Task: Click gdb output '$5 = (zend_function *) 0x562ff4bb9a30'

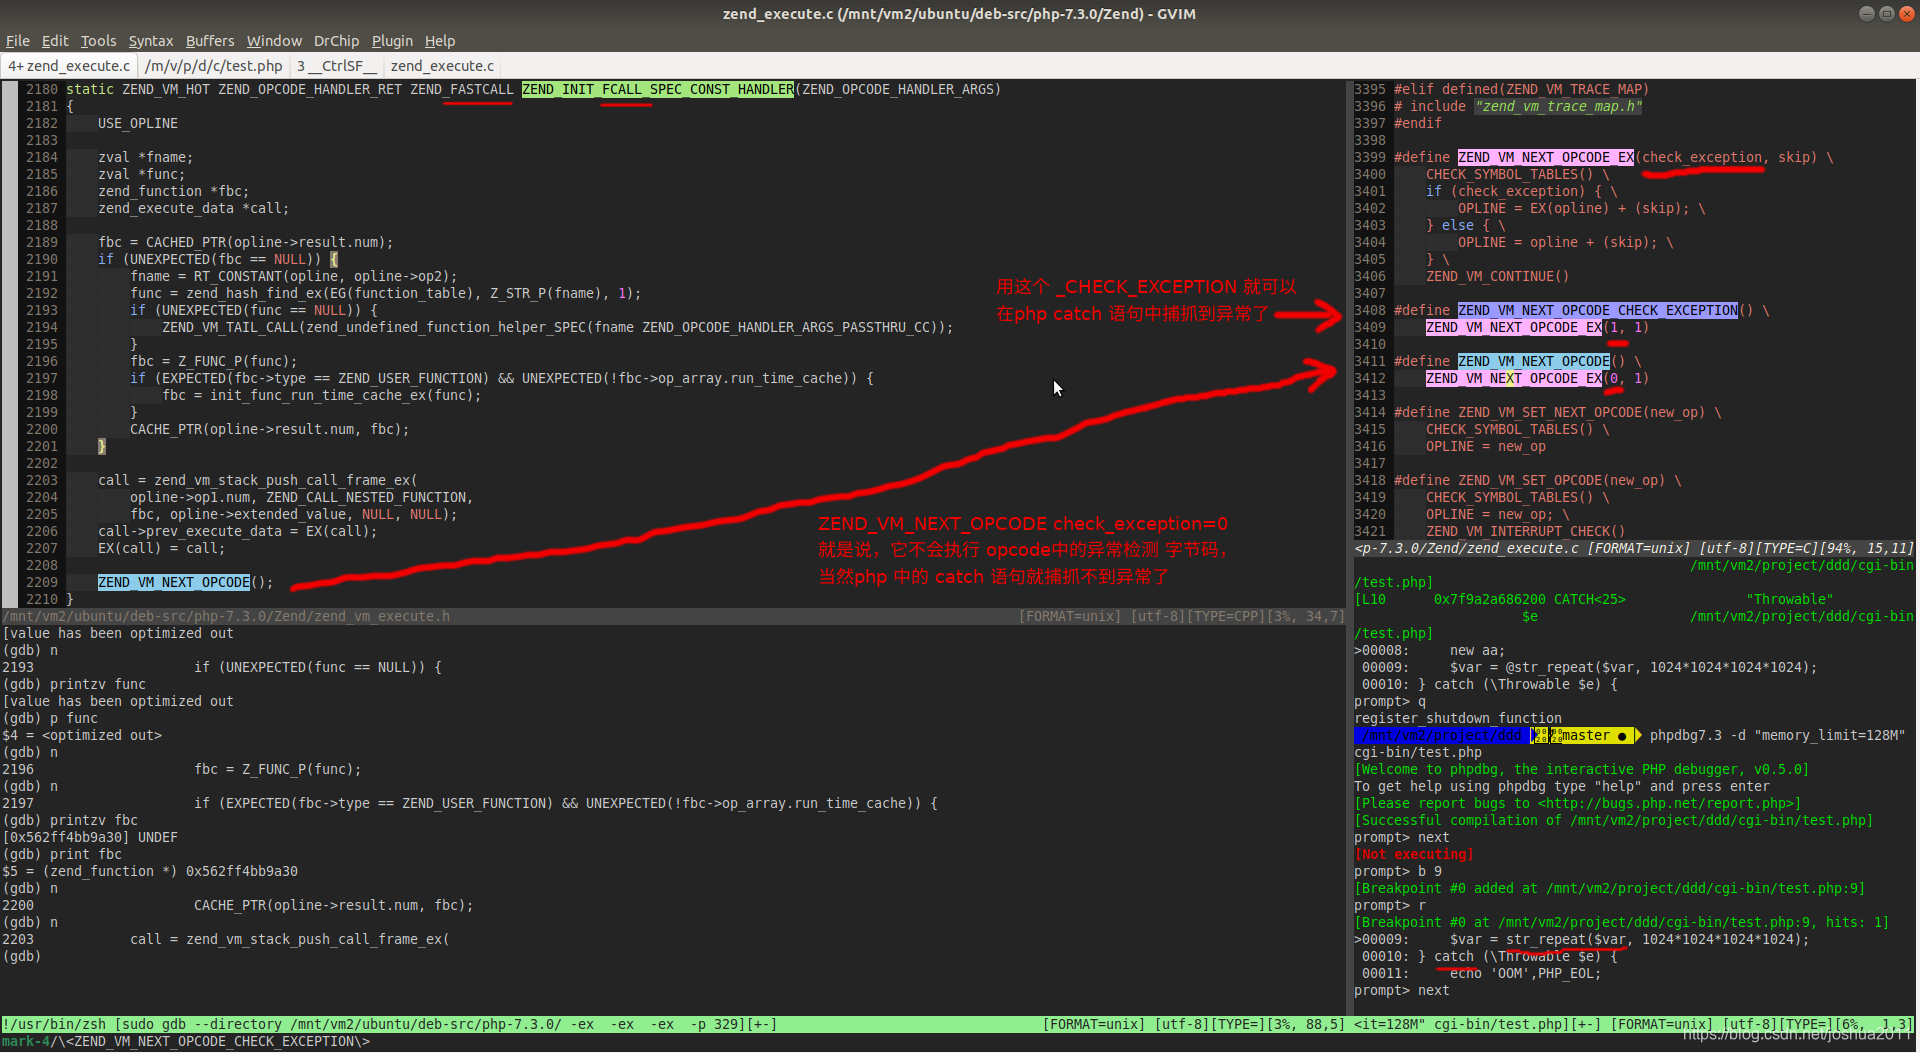Action: [150, 872]
